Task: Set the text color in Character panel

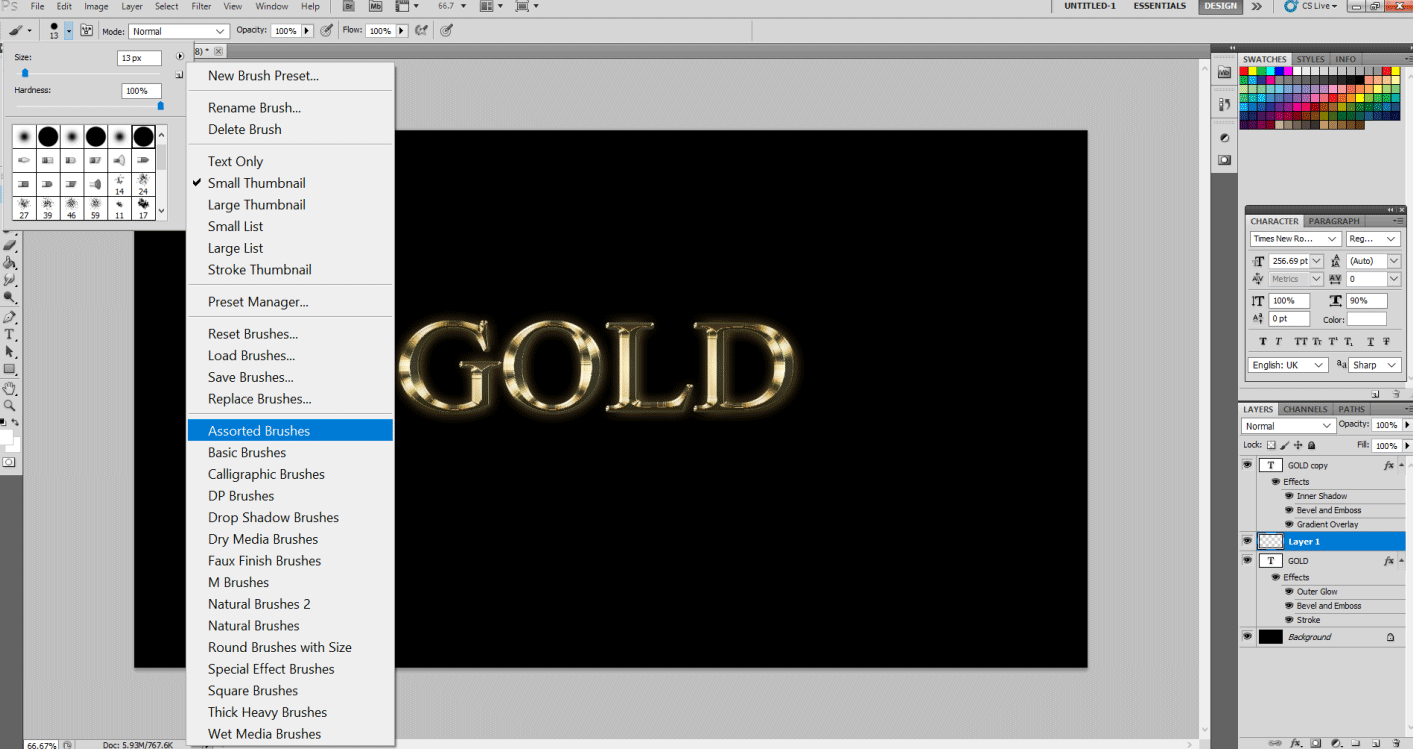Action: click(x=1366, y=318)
